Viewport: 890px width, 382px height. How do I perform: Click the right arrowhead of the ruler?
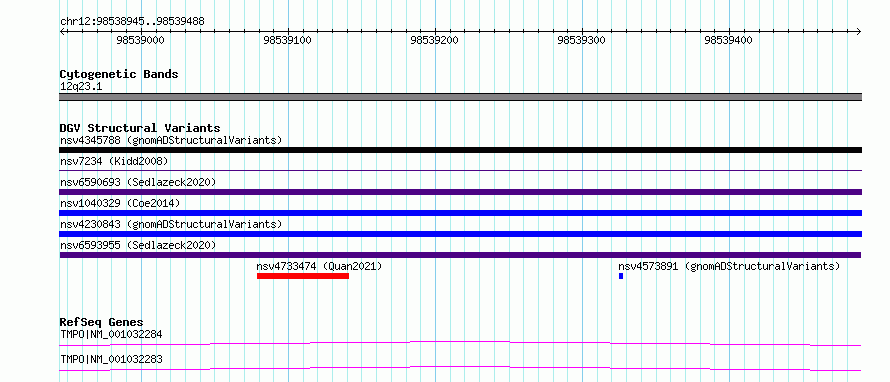(x=859, y=31)
